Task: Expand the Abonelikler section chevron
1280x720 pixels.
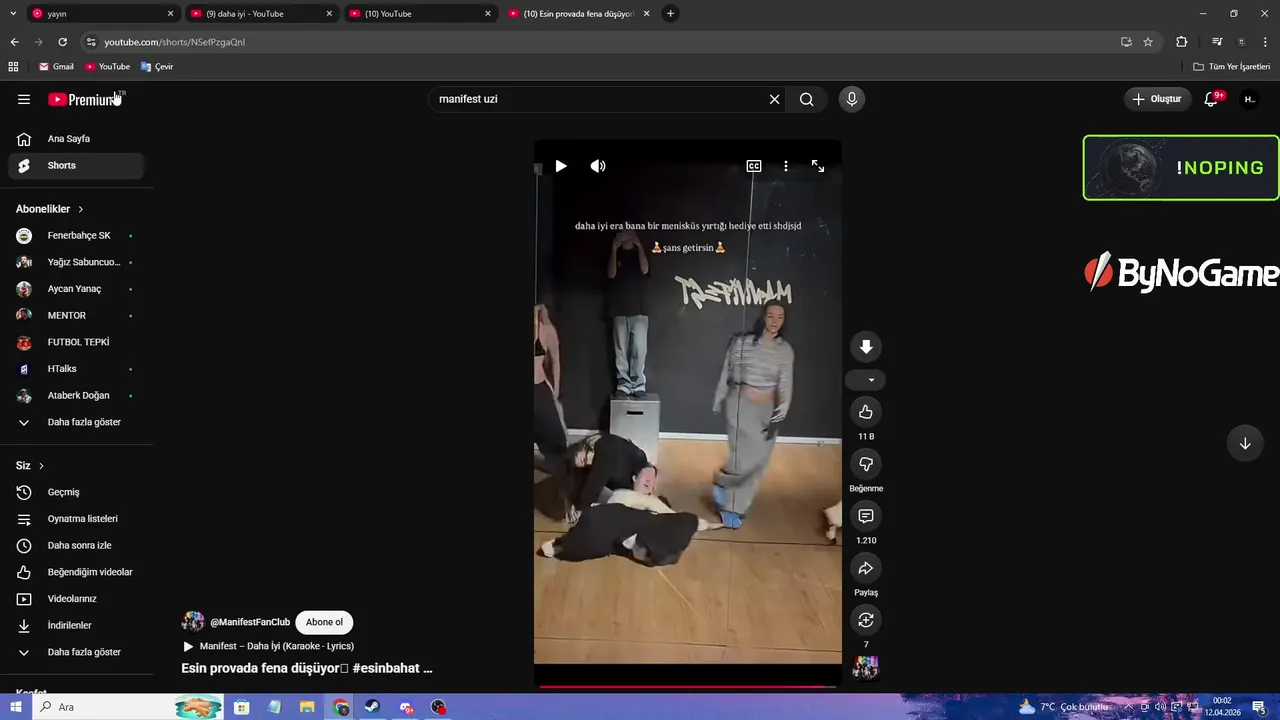Action: click(81, 209)
